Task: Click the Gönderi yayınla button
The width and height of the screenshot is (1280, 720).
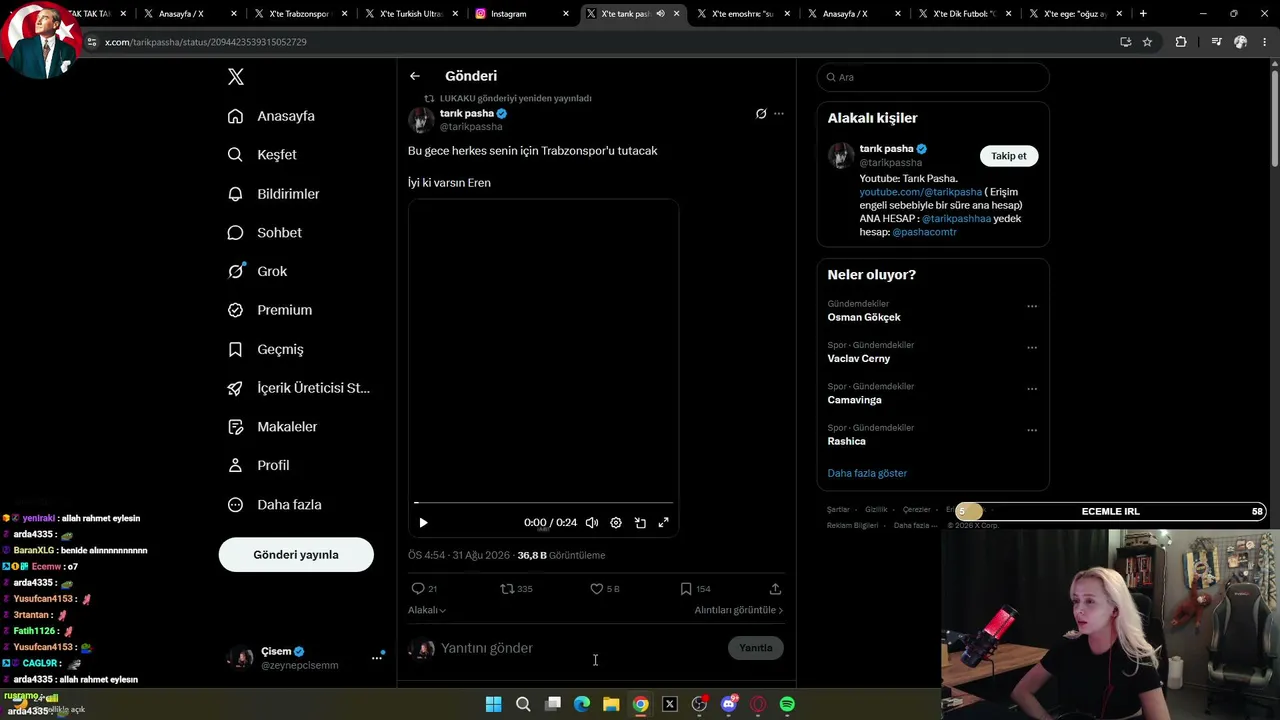Action: 296,555
